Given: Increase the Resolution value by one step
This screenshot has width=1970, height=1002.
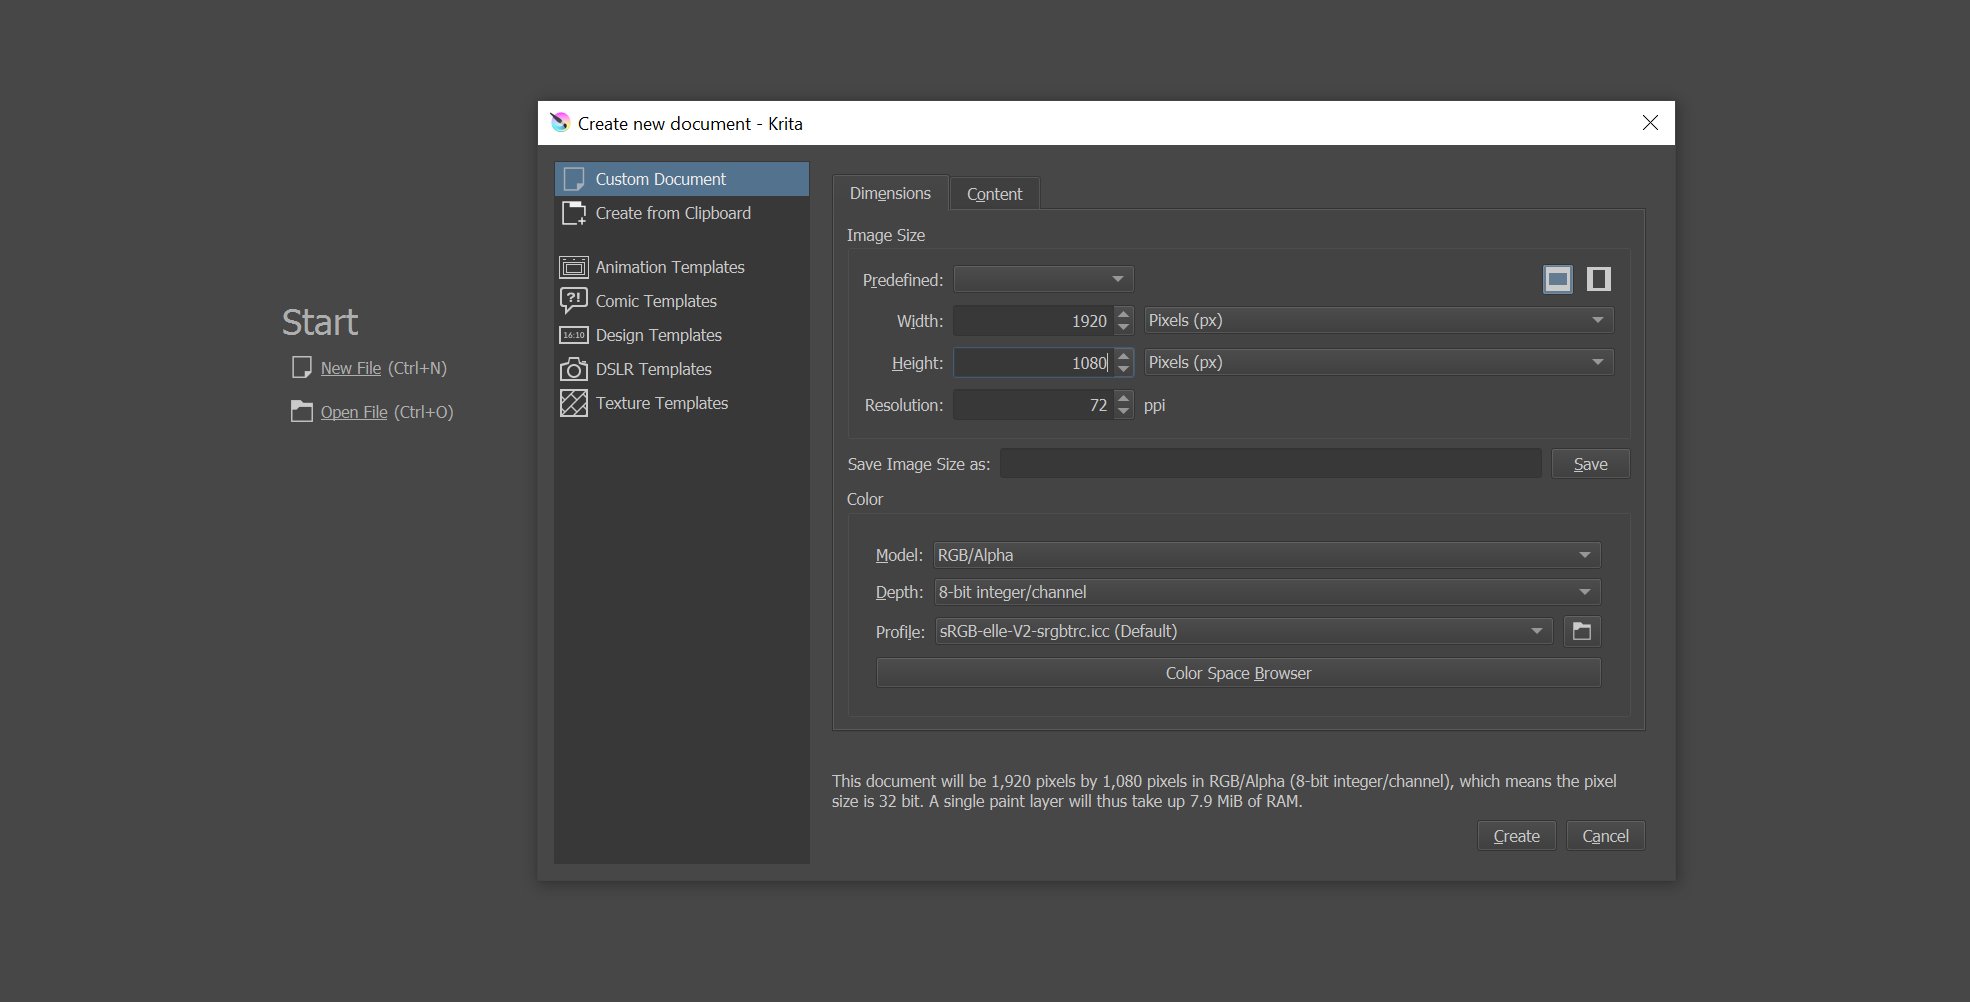Looking at the screenshot, I should (x=1124, y=398).
